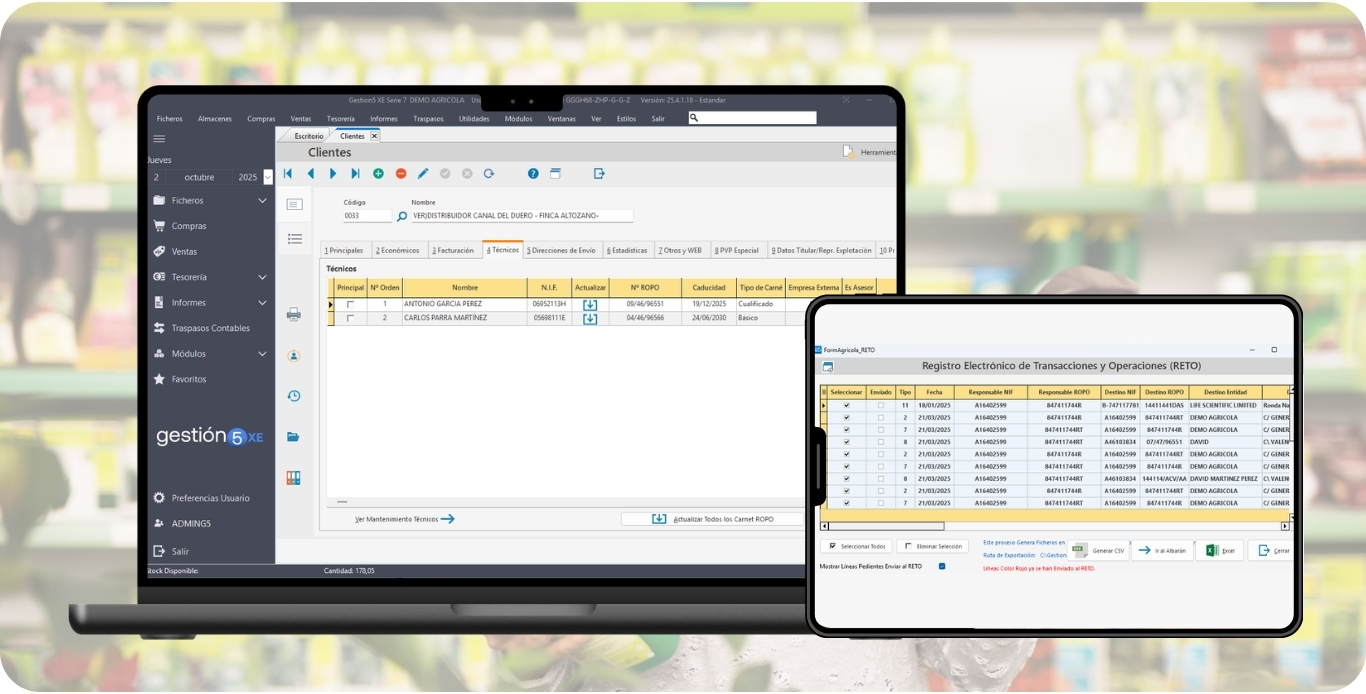Click ROPO update icon for Antonio Garcia Perez
This screenshot has height=694, width=1366.
590,304
